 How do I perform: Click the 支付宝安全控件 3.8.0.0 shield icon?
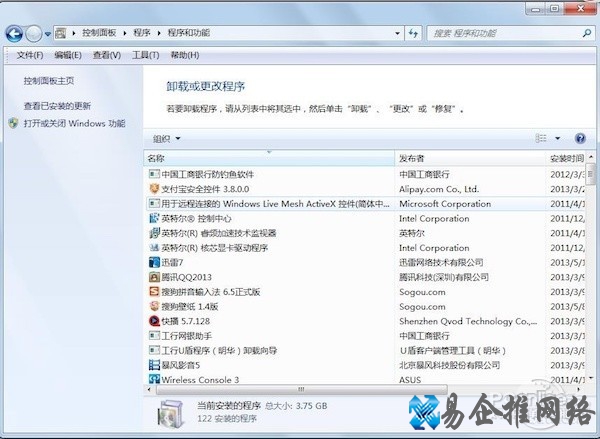tap(154, 189)
